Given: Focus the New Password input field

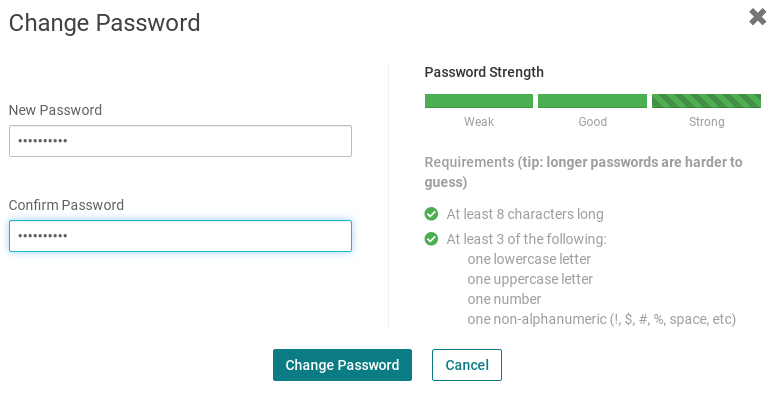Looking at the screenshot, I should 180,141.
